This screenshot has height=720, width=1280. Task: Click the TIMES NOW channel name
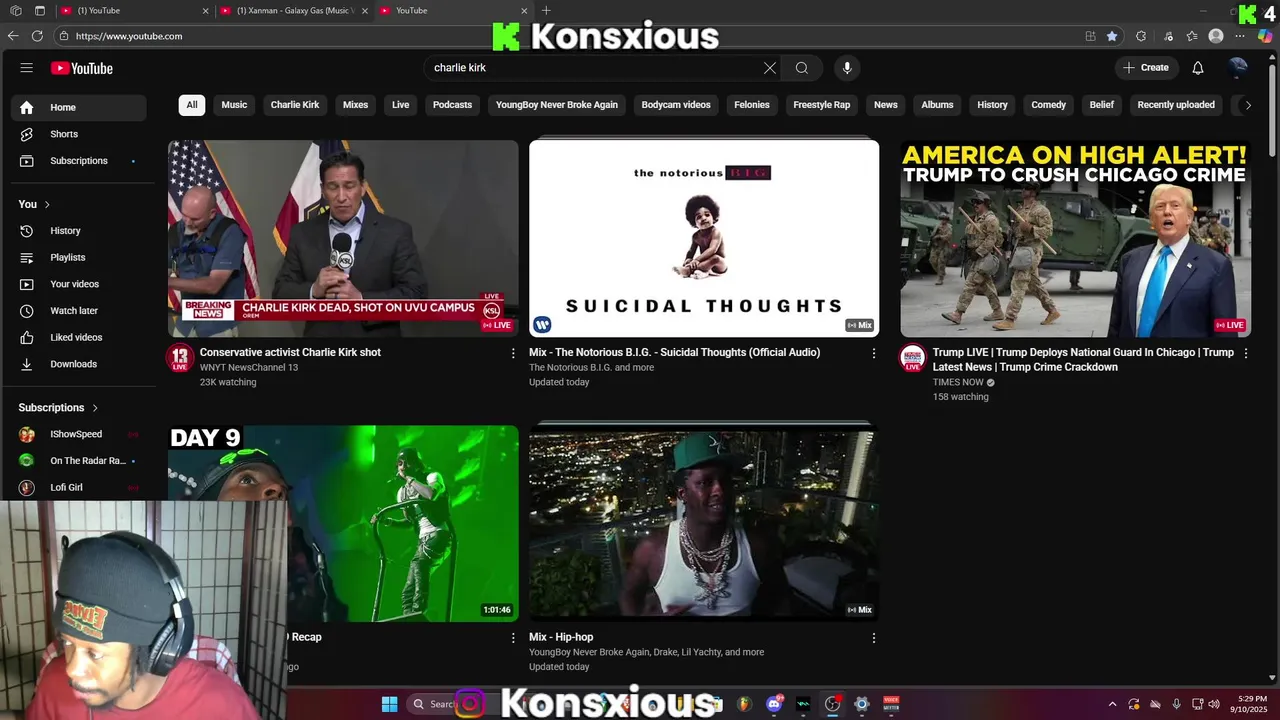click(958, 382)
